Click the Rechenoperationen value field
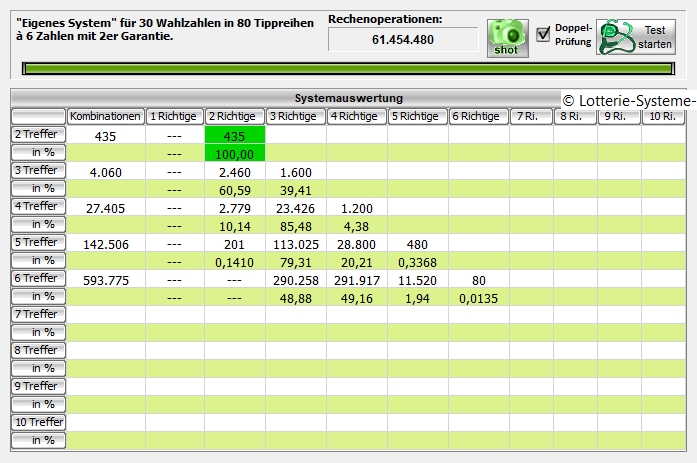This screenshot has height=463, width=697. 403,40
